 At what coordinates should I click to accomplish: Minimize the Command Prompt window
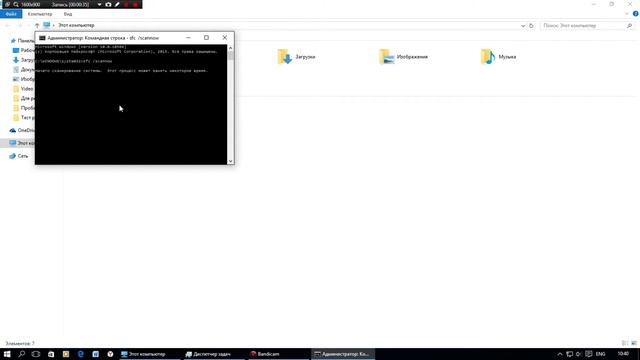[188, 38]
